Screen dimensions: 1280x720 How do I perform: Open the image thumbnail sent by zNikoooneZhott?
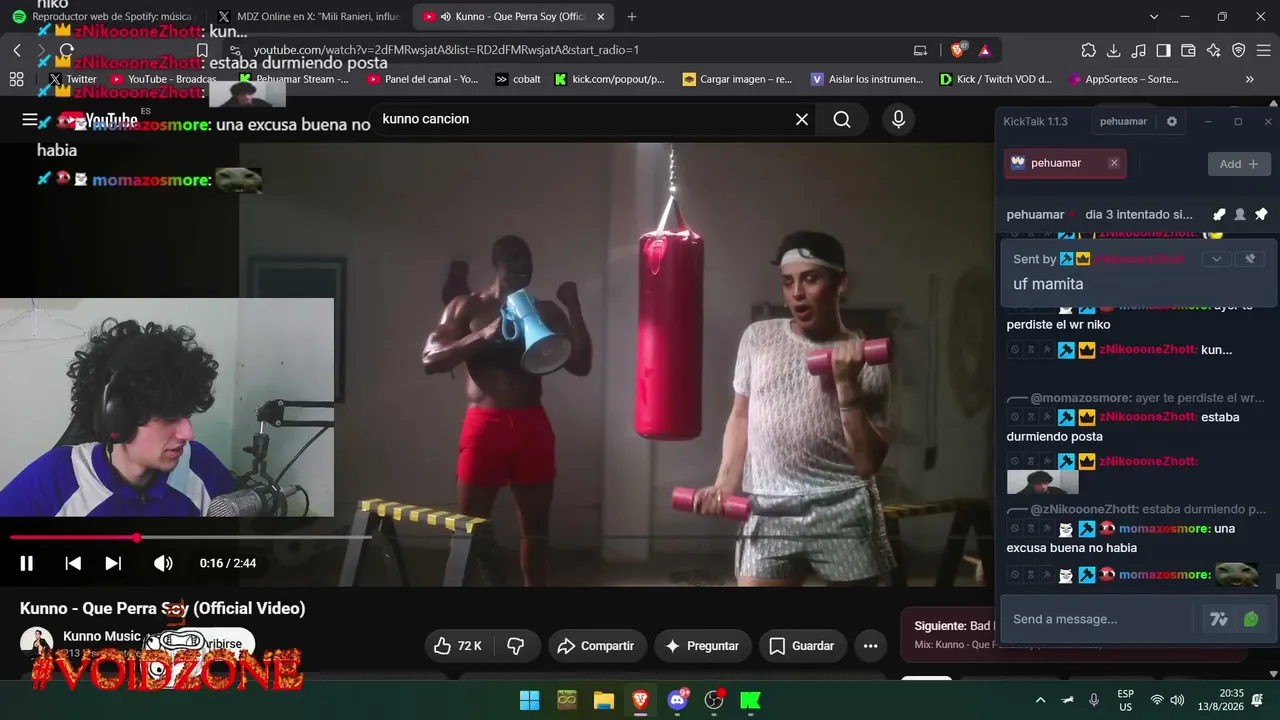1042,482
